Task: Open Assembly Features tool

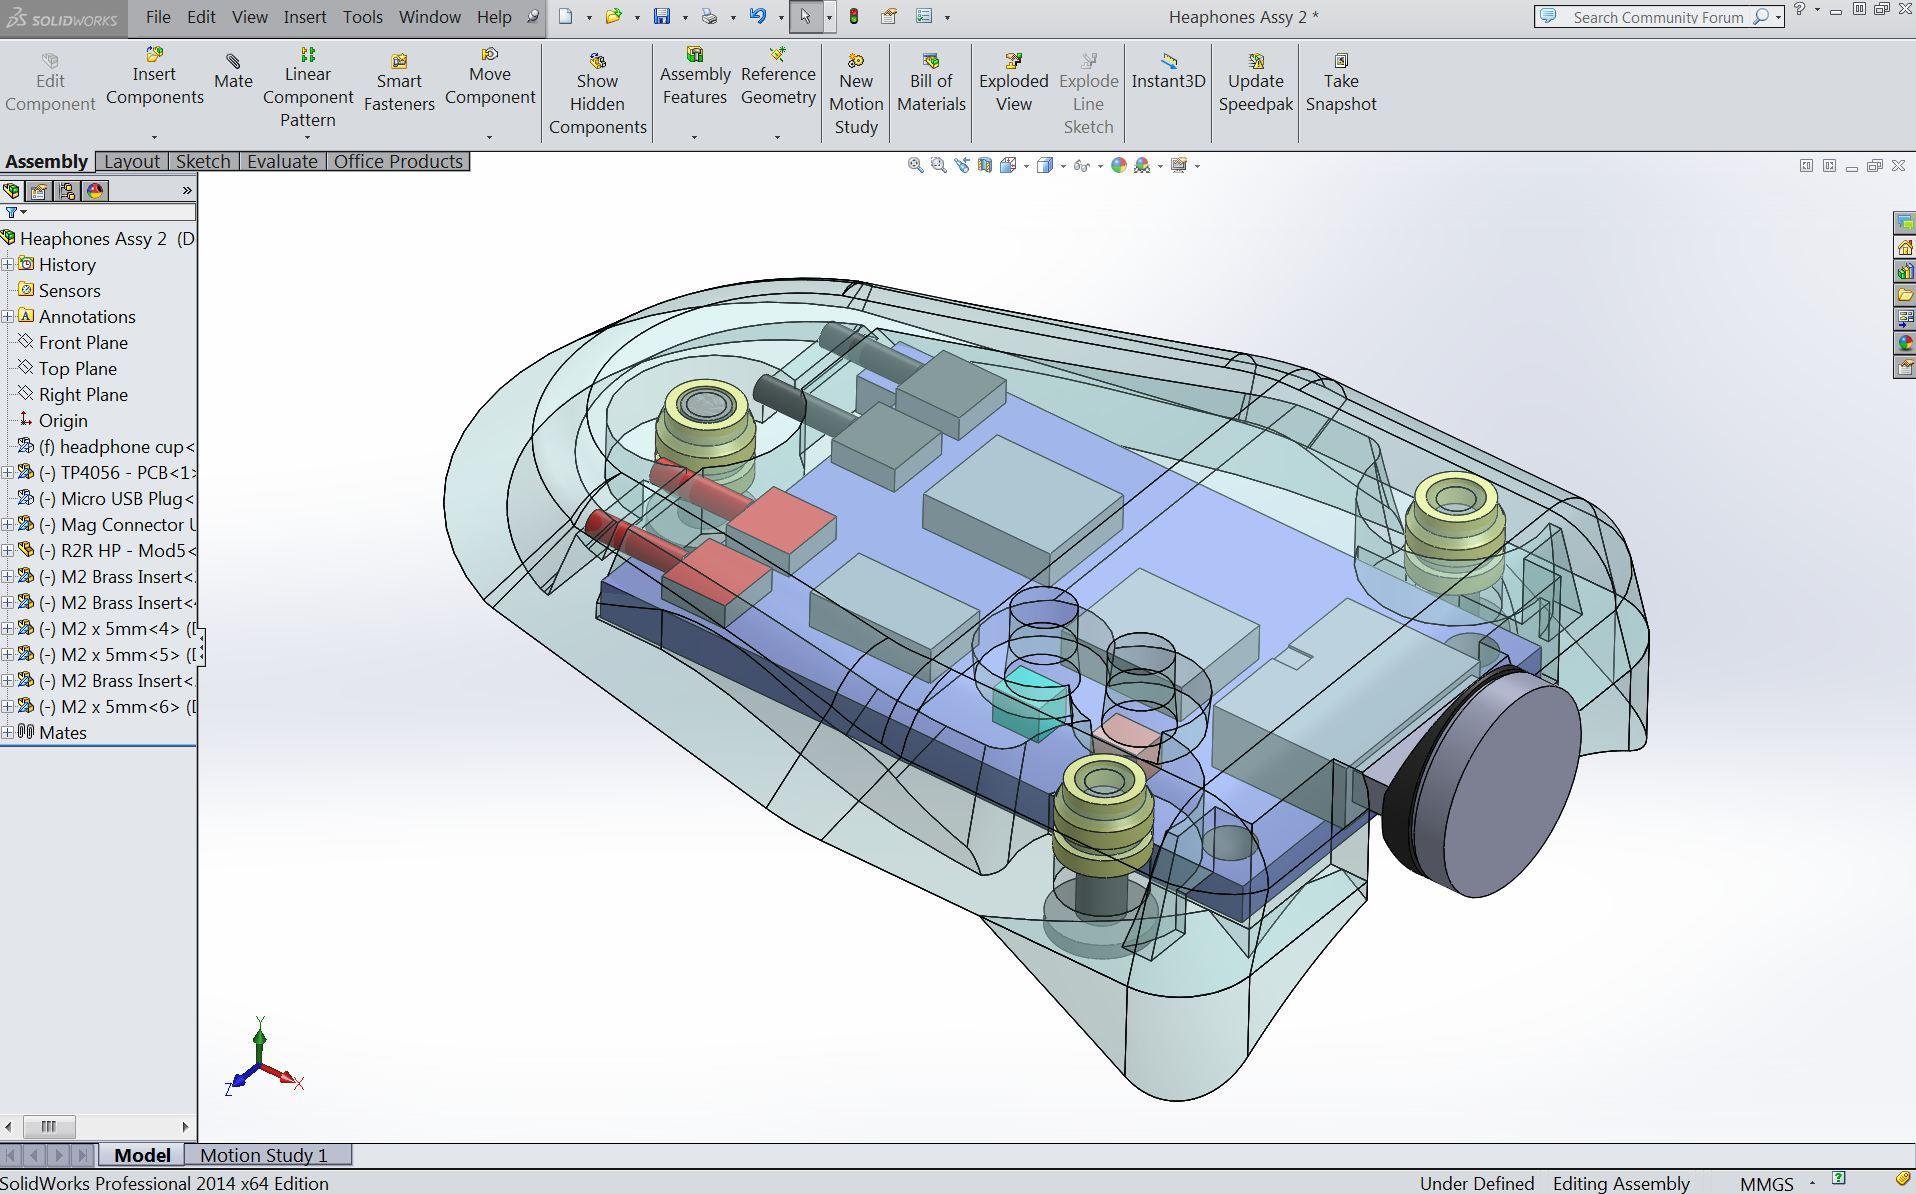Action: (x=694, y=78)
